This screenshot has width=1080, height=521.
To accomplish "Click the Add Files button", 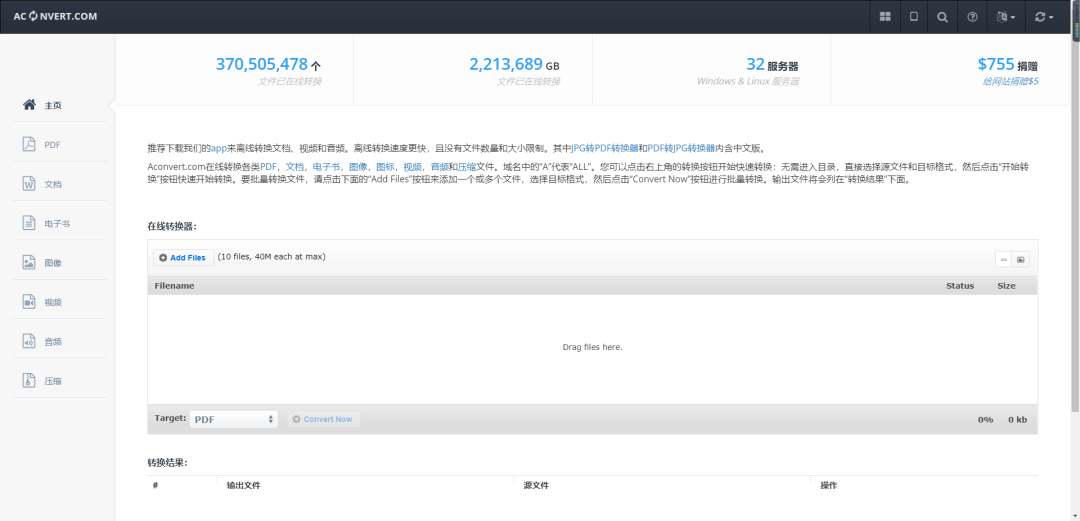I will [183, 258].
